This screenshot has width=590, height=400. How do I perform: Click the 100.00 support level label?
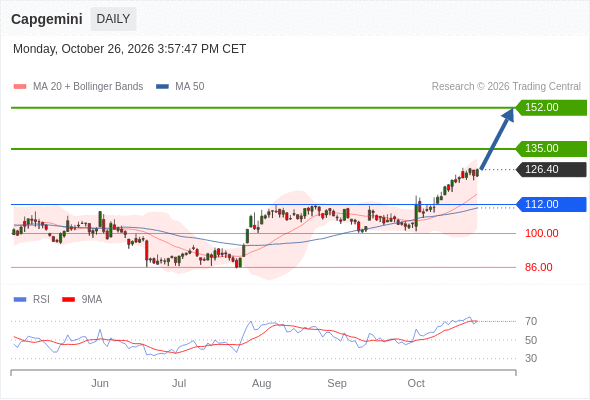[x=542, y=233]
